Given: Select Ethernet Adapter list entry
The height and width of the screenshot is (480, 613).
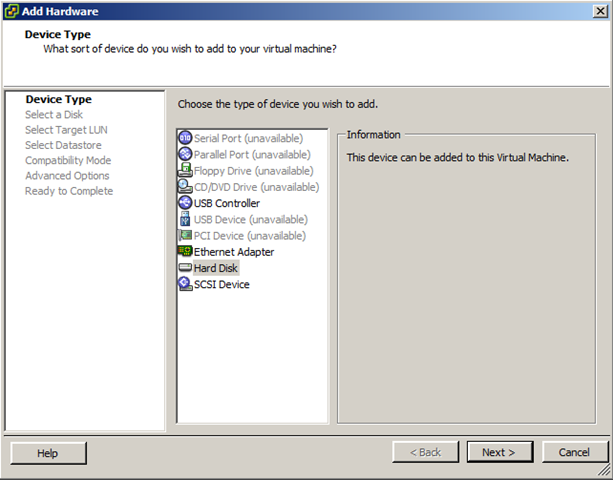Looking at the screenshot, I should tap(234, 252).
